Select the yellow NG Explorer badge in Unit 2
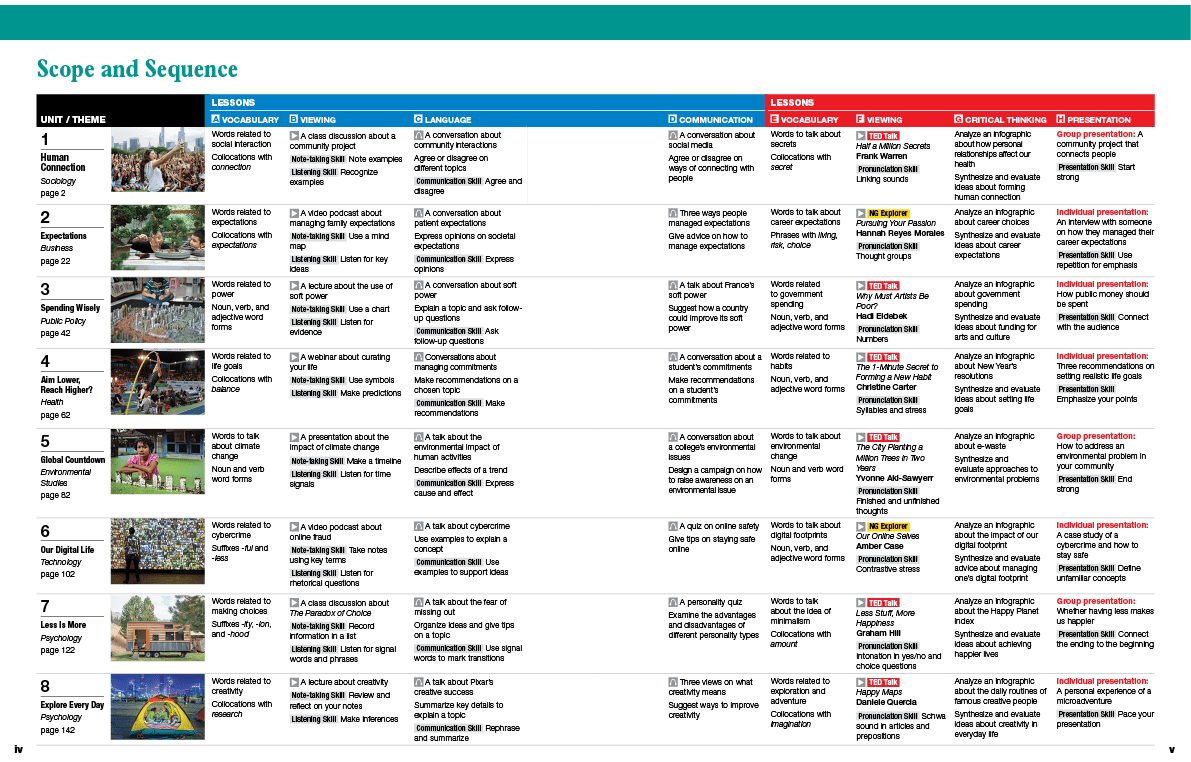Screen dimensions: 1191x762 pos(888,213)
